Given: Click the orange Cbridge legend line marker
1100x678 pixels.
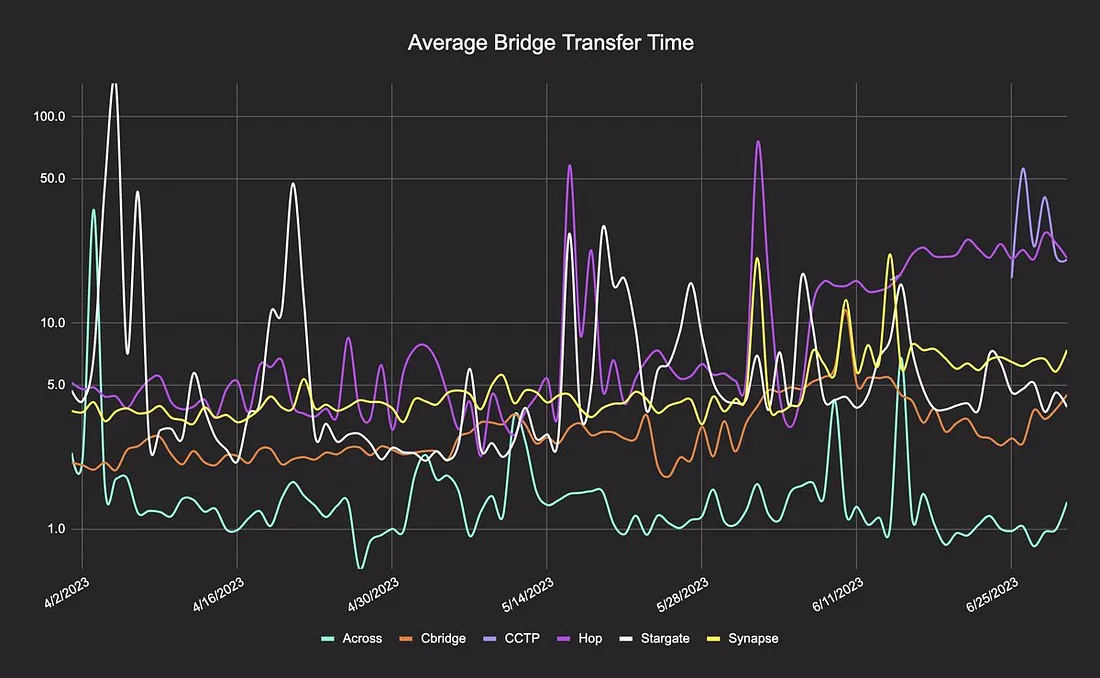Looking at the screenshot, I should tap(407, 638).
